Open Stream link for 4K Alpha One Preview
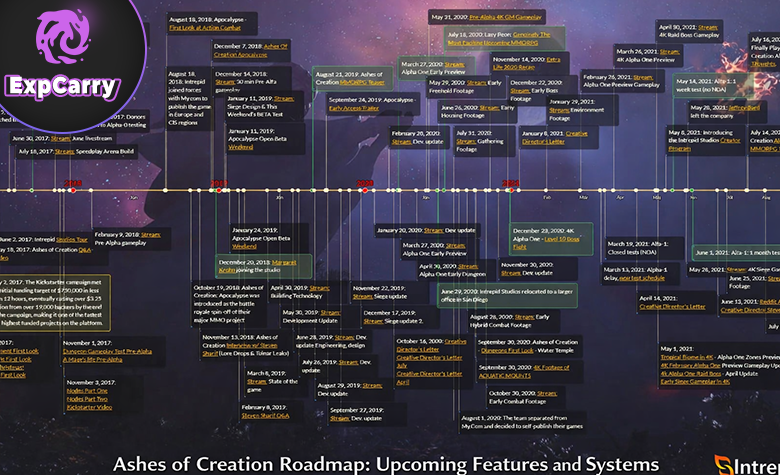The height and width of the screenshot is (475, 780). 670,51
